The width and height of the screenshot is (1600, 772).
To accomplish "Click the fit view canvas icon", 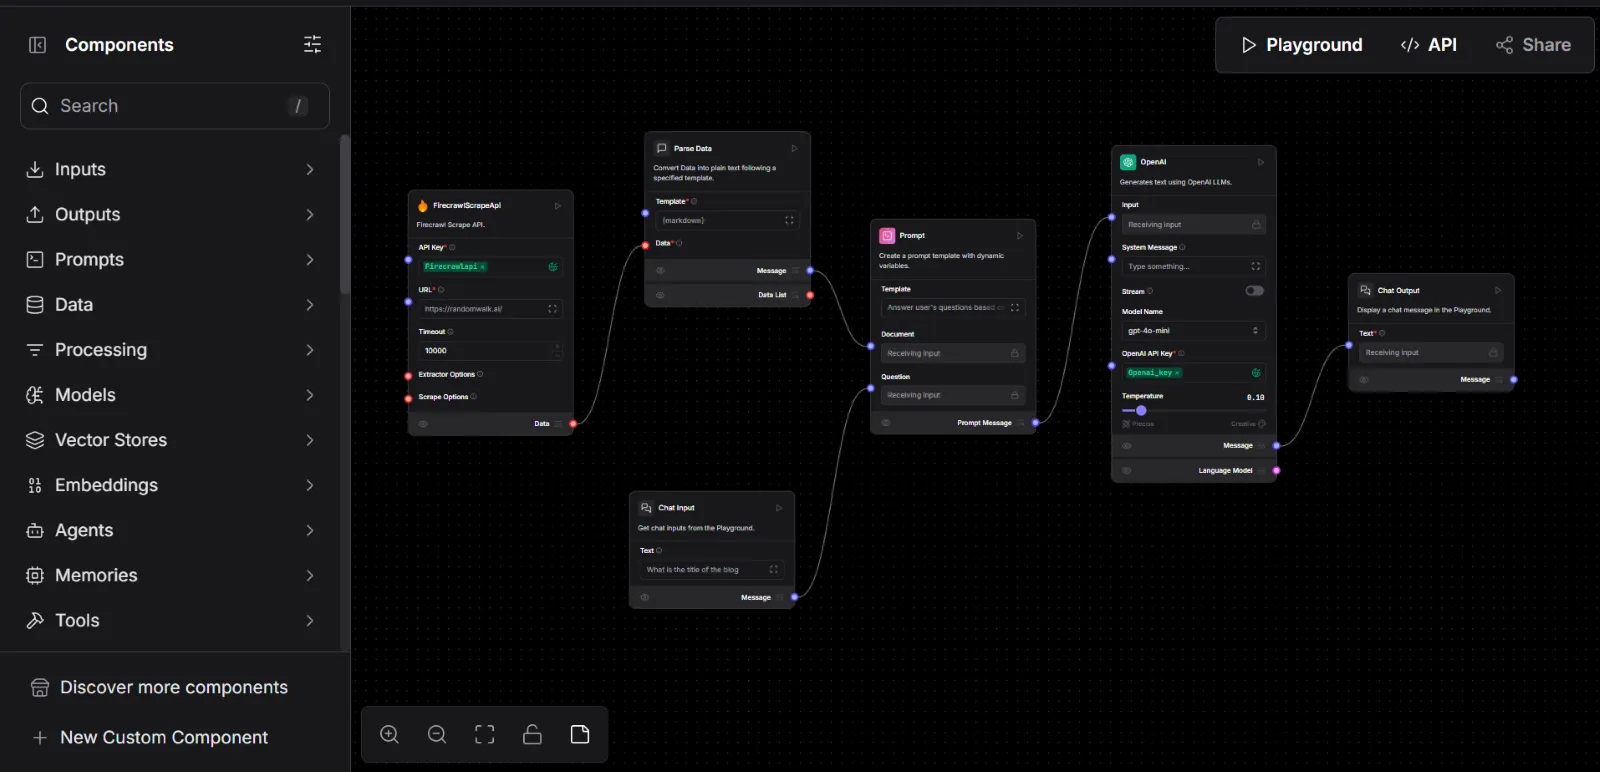I will pos(485,735).
